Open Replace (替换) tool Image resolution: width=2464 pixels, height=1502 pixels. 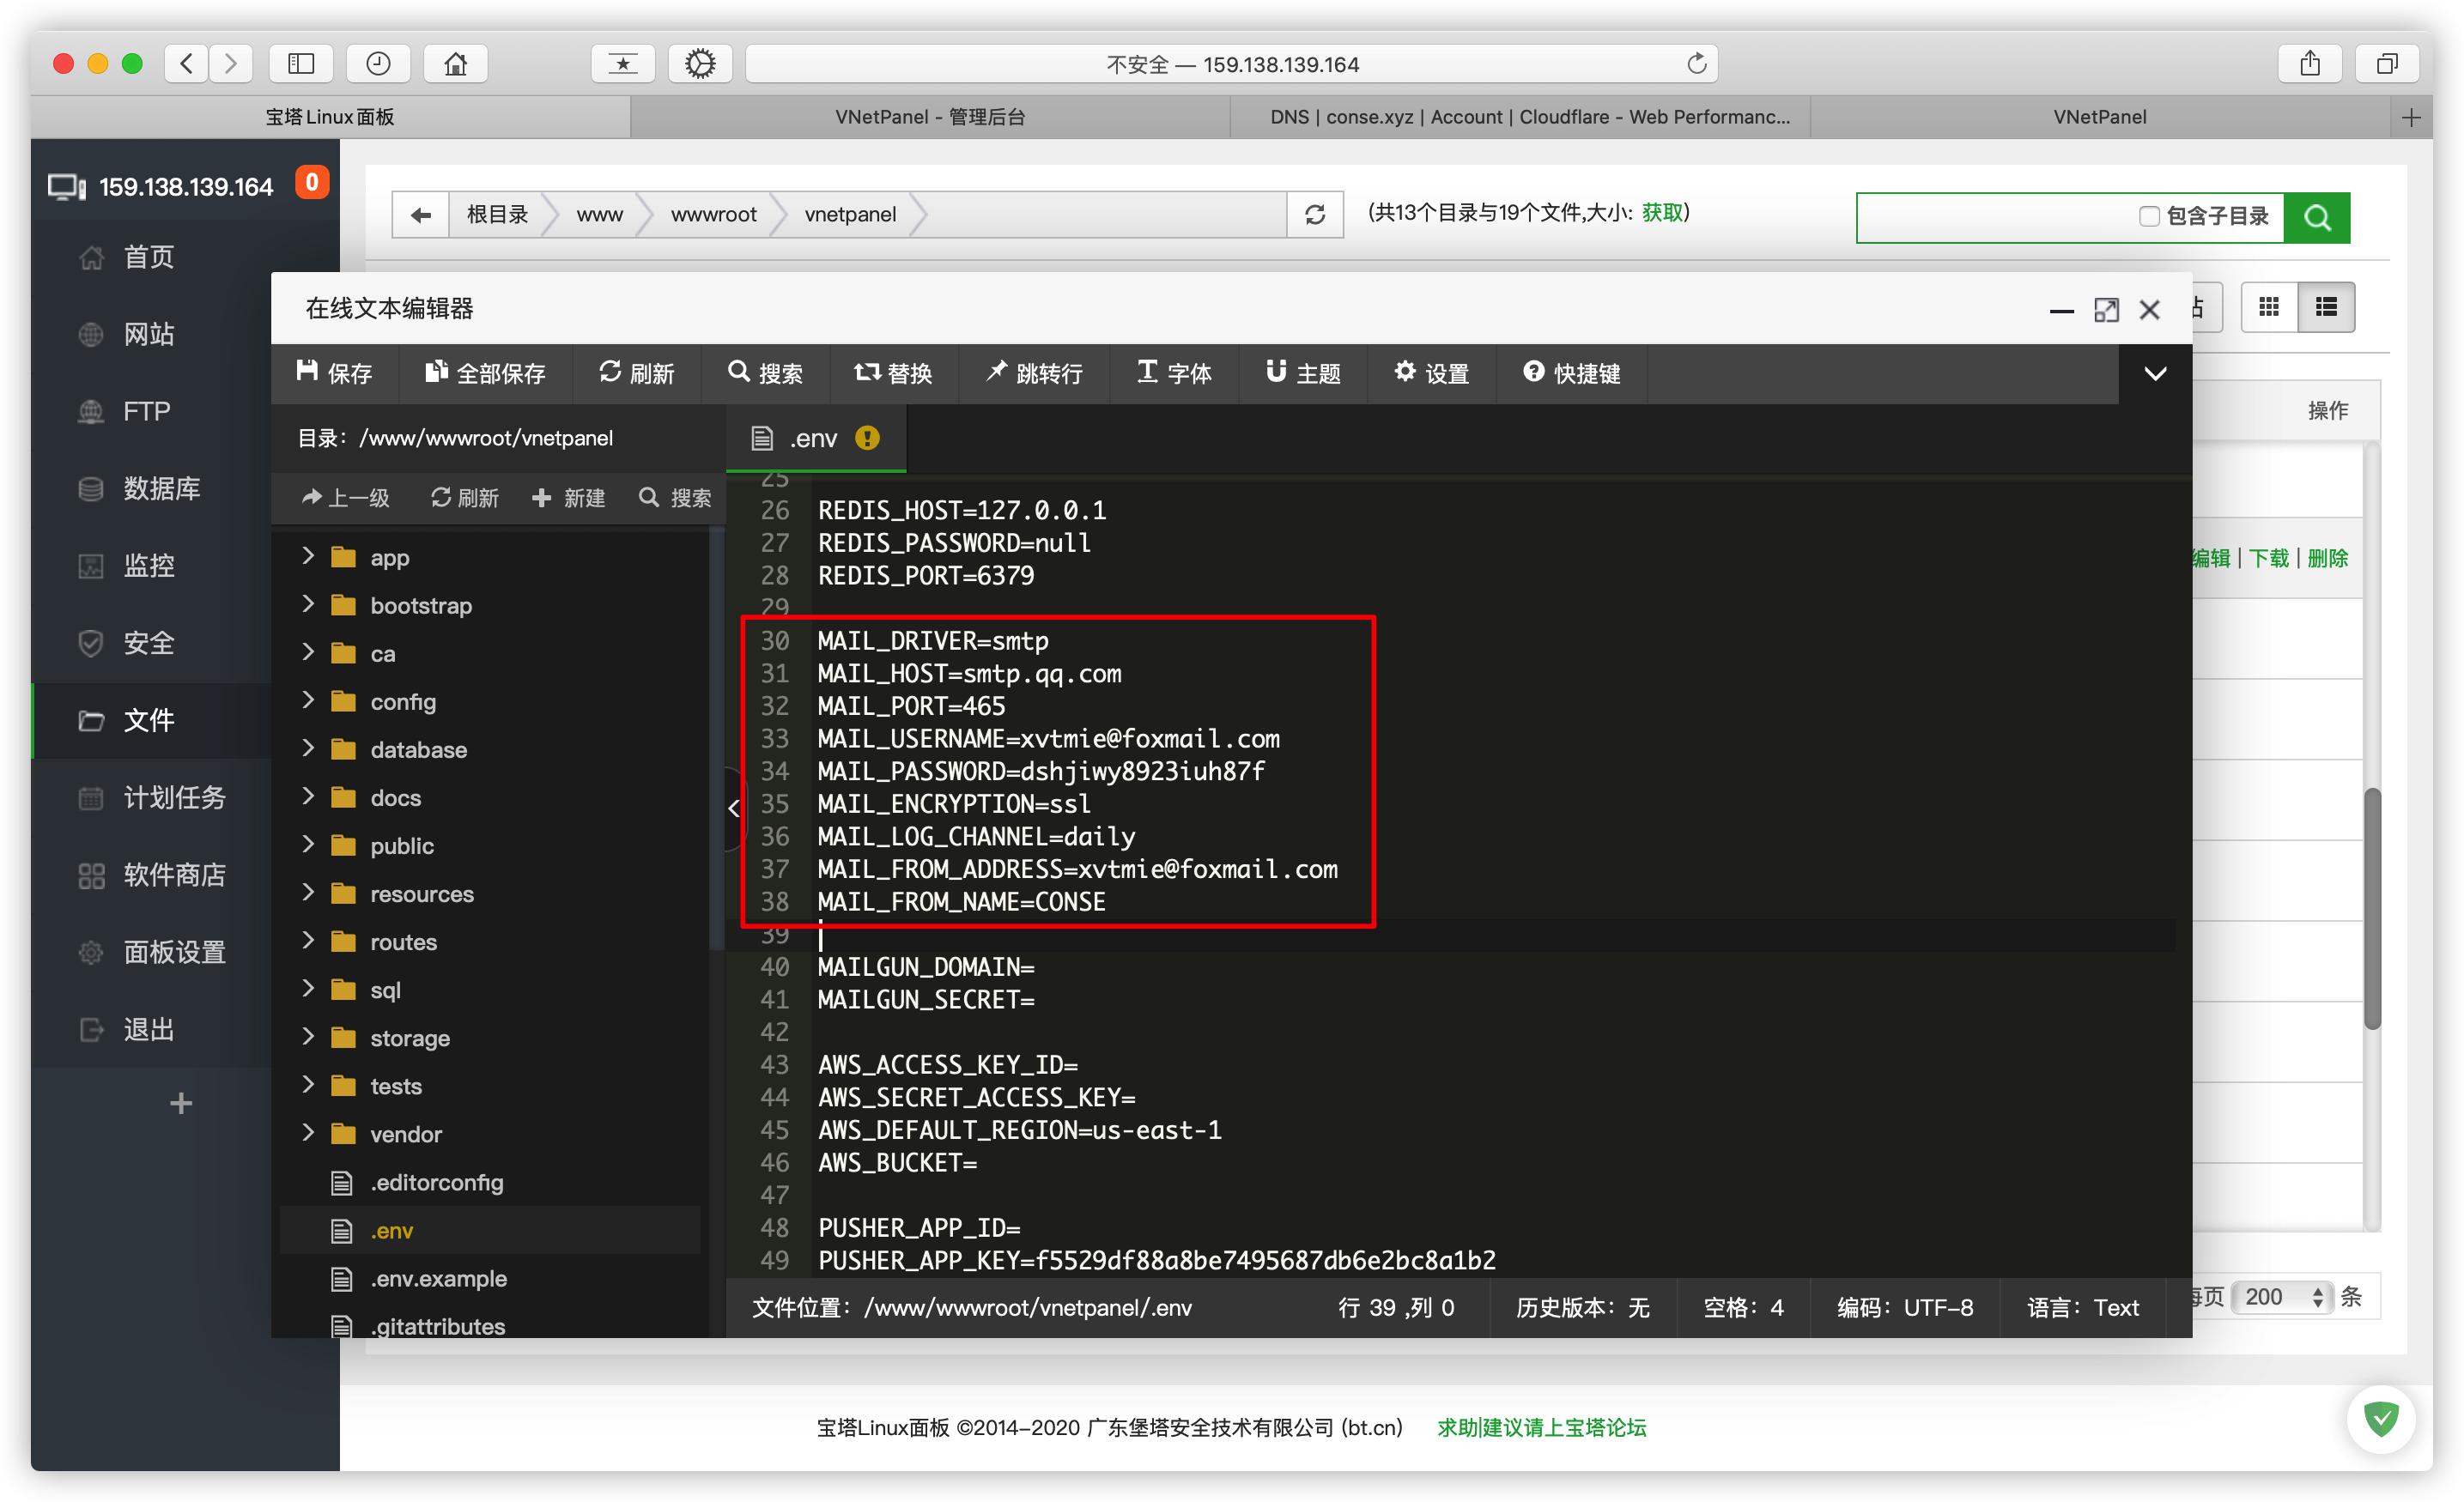coord(893,373)
